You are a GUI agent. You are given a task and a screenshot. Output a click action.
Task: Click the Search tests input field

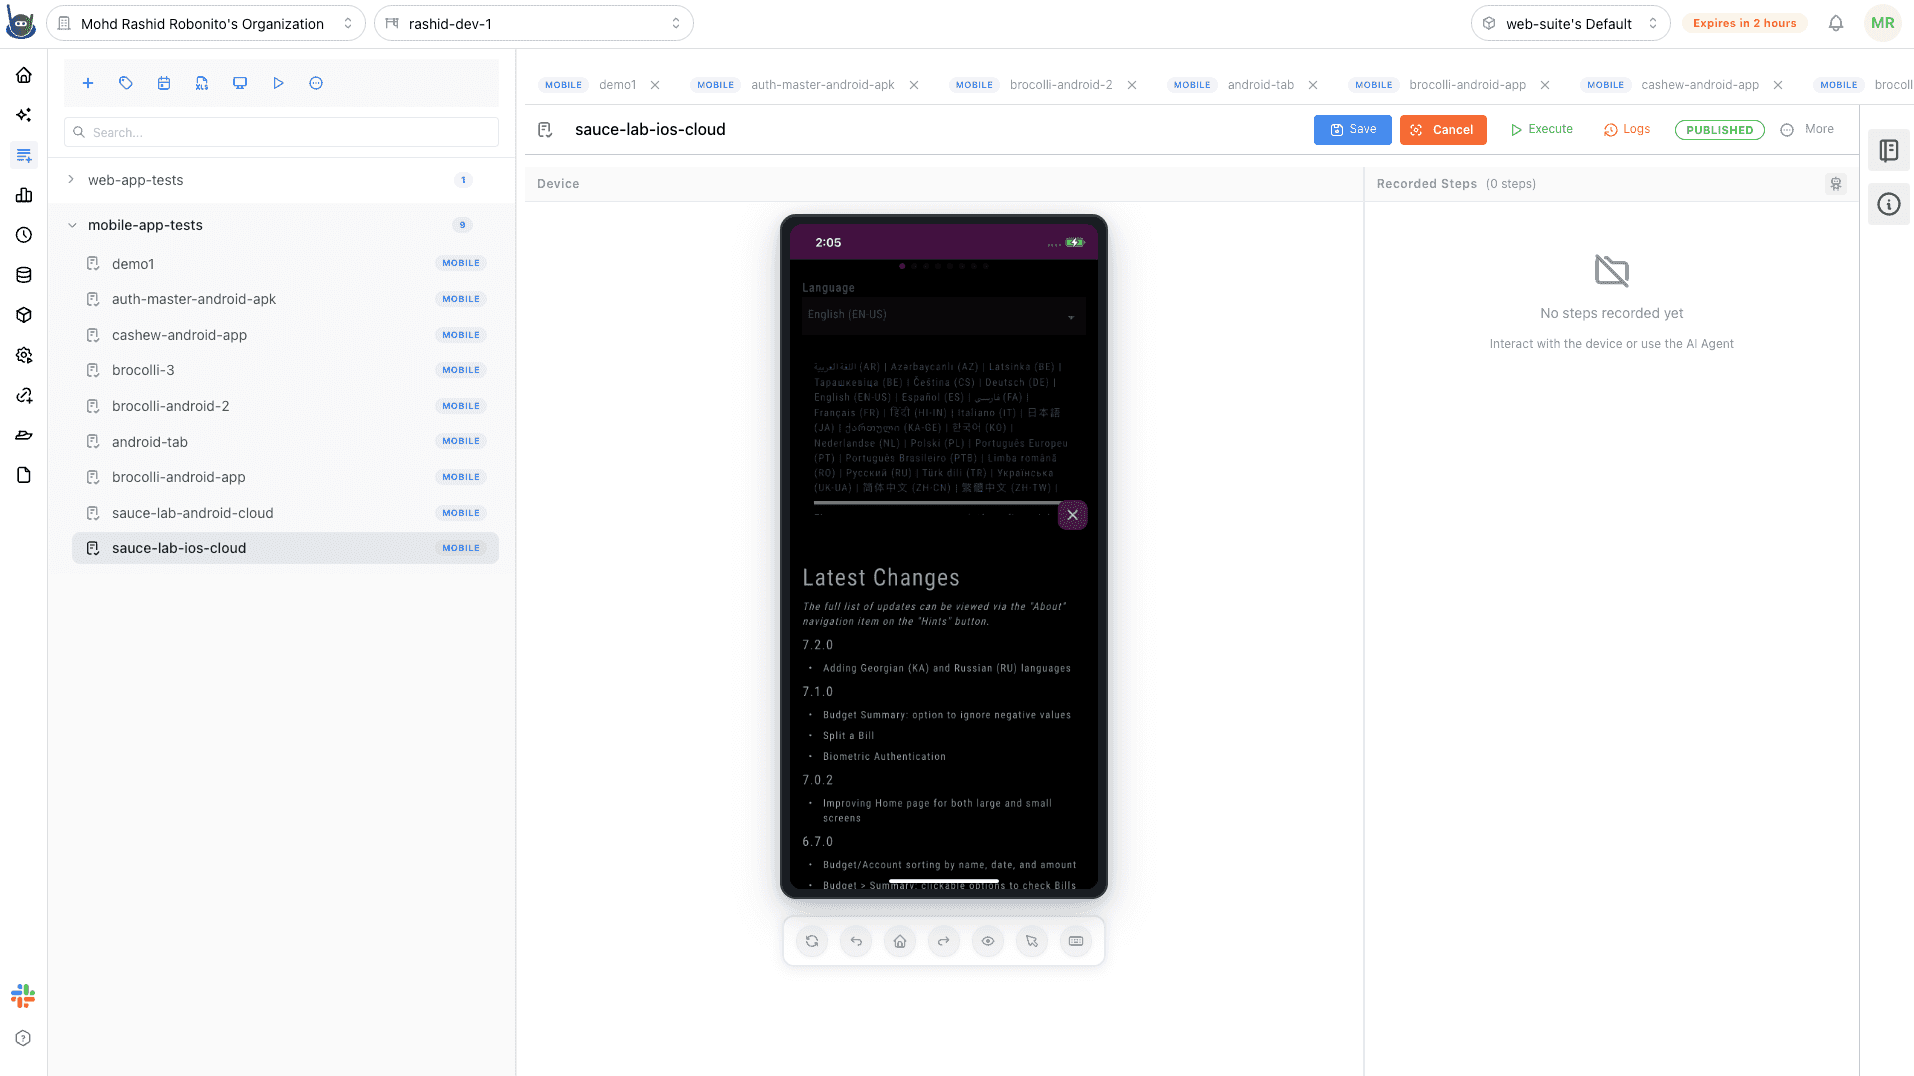281,132
